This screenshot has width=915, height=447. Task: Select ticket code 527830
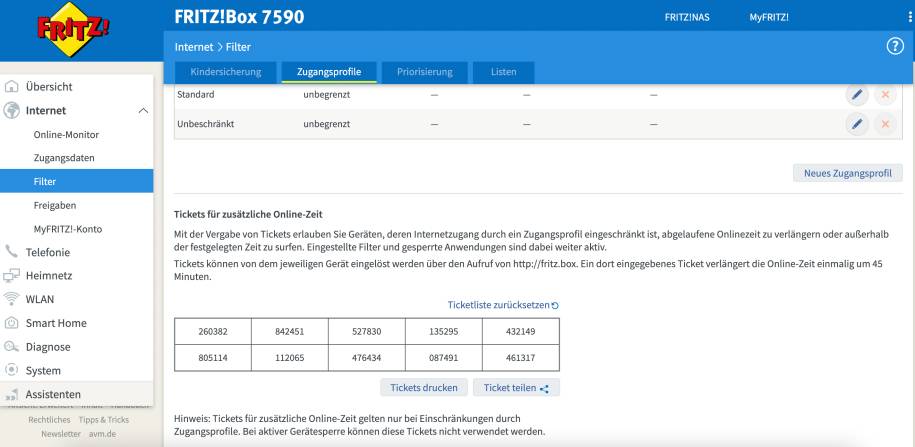pyautogui.click(x=366, y=331)
